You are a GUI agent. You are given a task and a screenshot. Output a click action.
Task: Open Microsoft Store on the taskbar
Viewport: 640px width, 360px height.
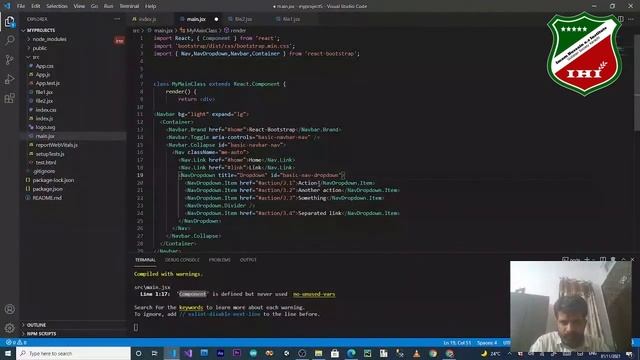(x=335, y=353)
